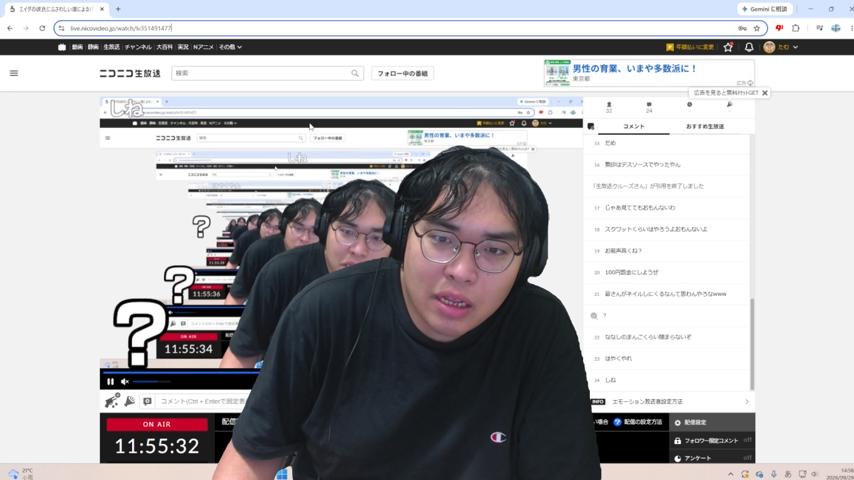Open the Windows Start button
Viewport: 854px width, 480px height.
click(282, 475)
